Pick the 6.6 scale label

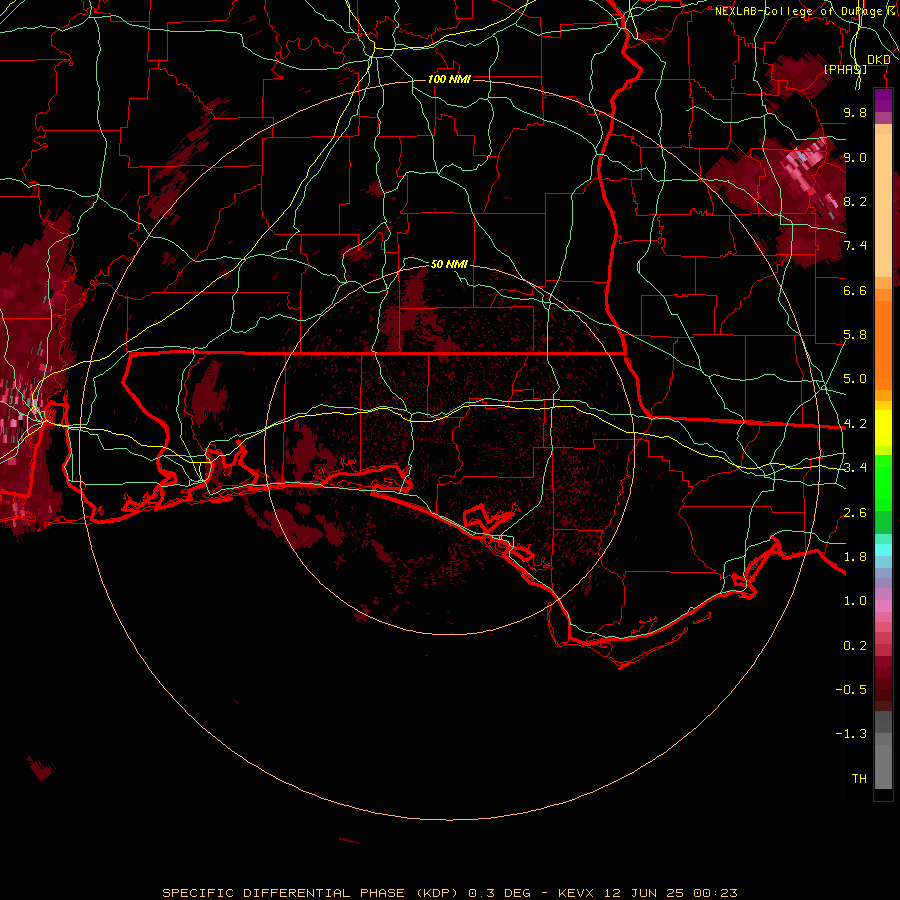(x=855, y=290)
